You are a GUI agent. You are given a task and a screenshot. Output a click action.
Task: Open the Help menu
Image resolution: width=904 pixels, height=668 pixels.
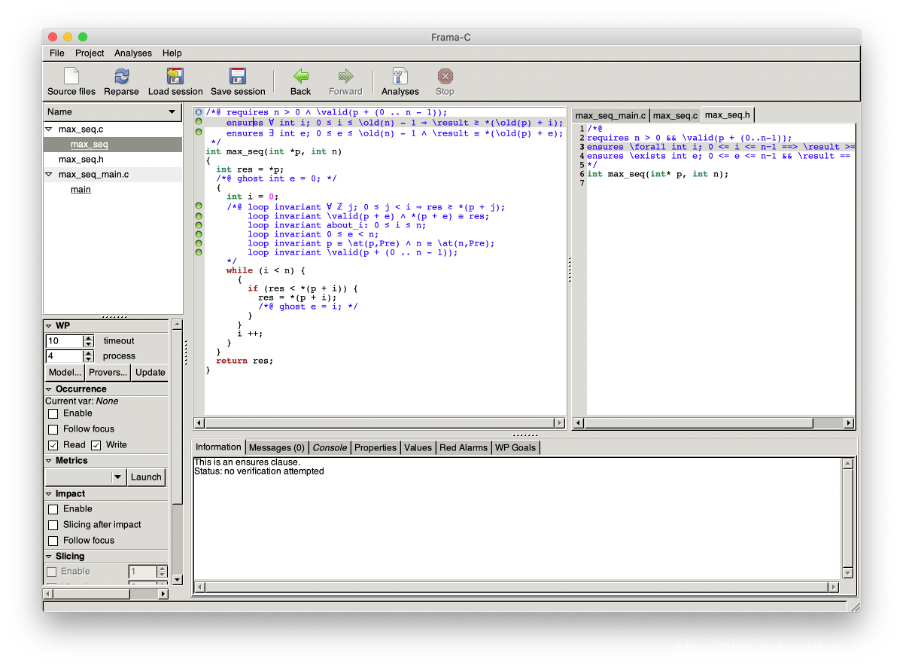172,53
